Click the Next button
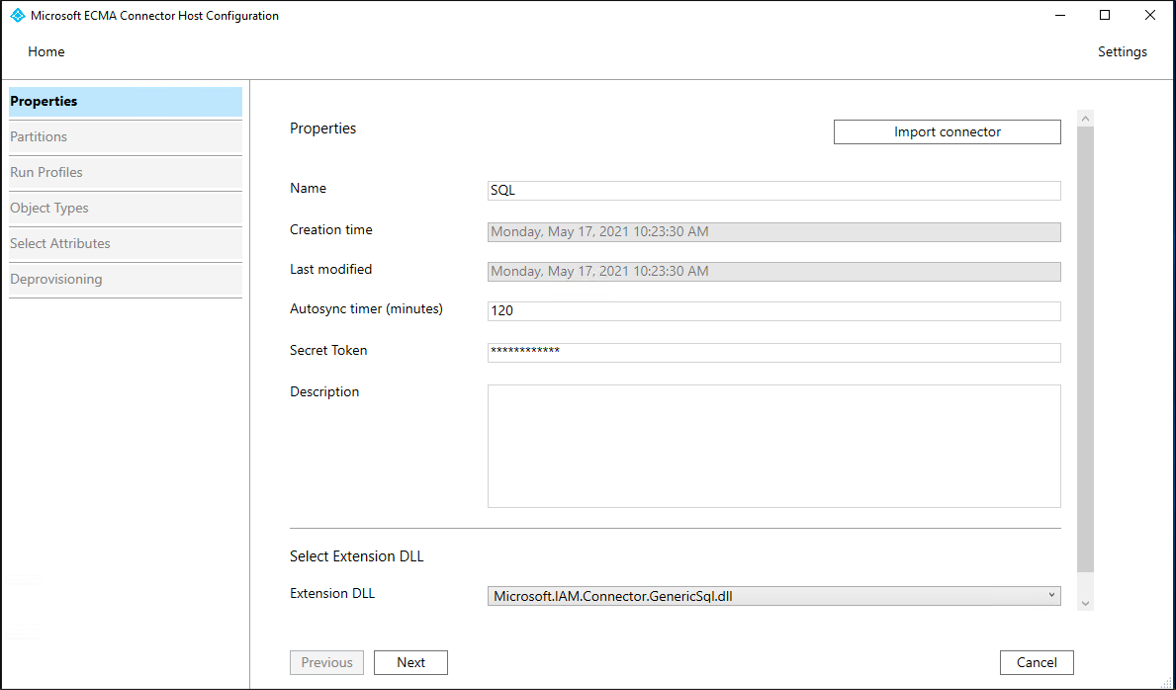This screenshot has height=690, width=1176. (x=411, y=662)
